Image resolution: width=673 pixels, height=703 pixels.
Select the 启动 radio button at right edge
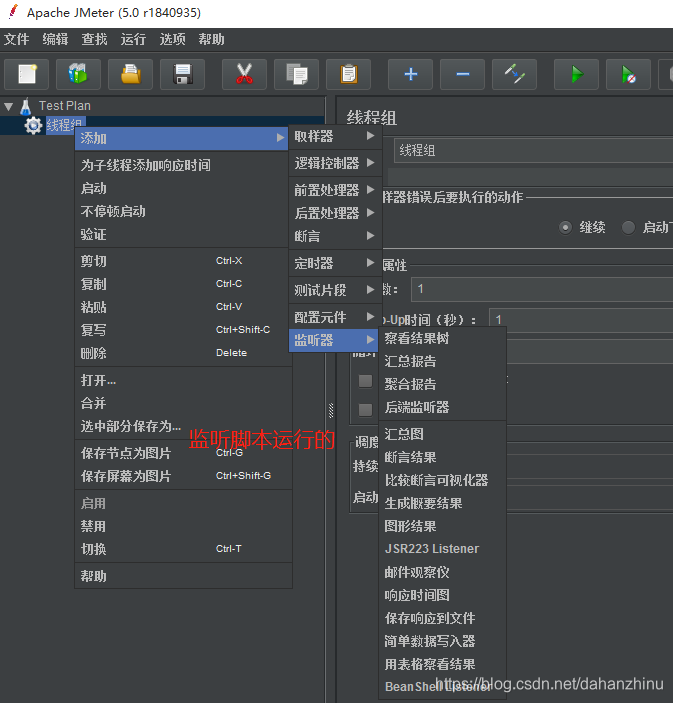[x=628, y=227]
